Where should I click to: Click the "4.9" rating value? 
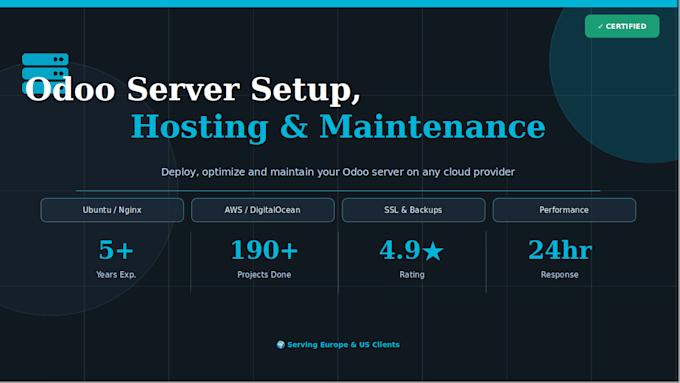(x=400, y=250)
